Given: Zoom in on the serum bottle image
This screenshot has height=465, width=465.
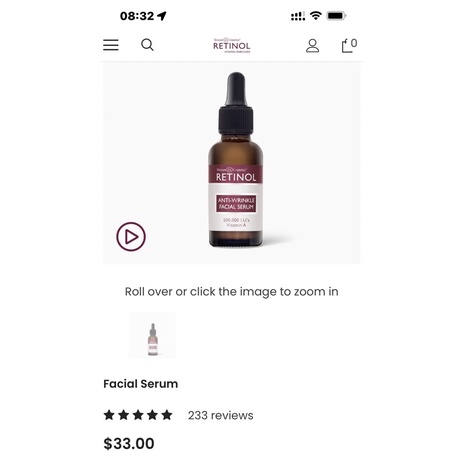Looking at the screenshot, I should coord(236,160).
